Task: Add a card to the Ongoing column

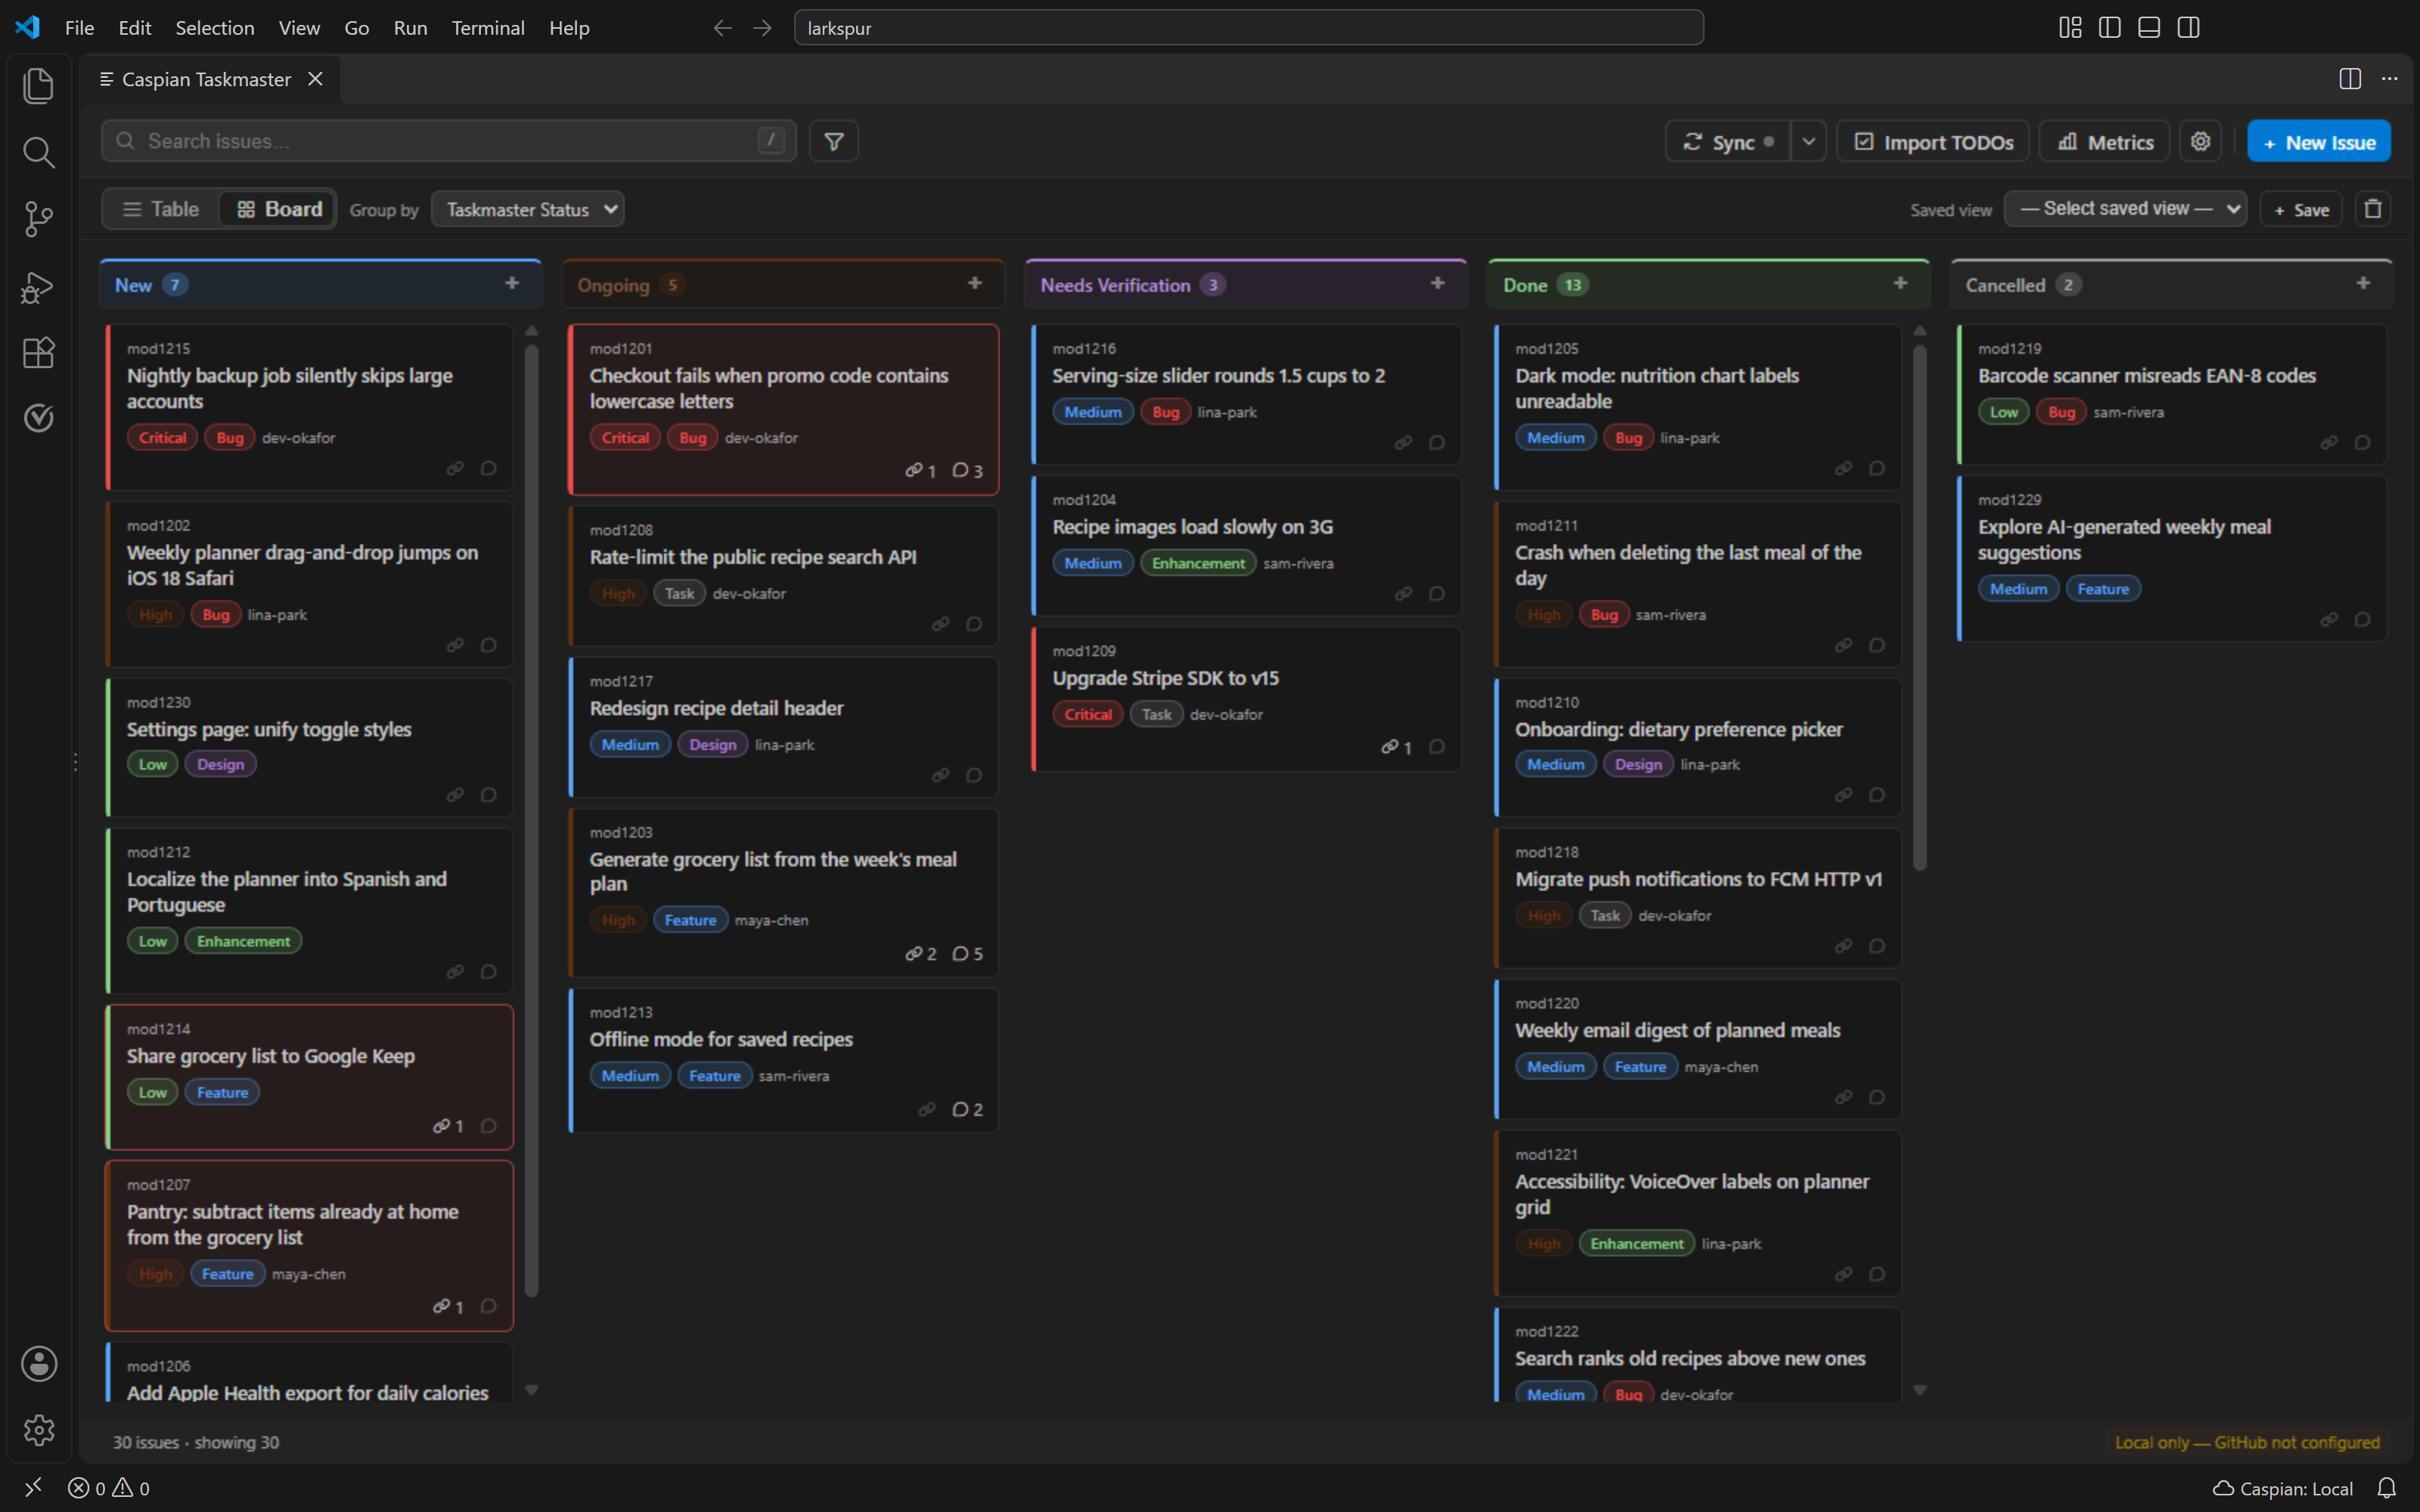Action: pyautogui.click(x=975, y=284)
